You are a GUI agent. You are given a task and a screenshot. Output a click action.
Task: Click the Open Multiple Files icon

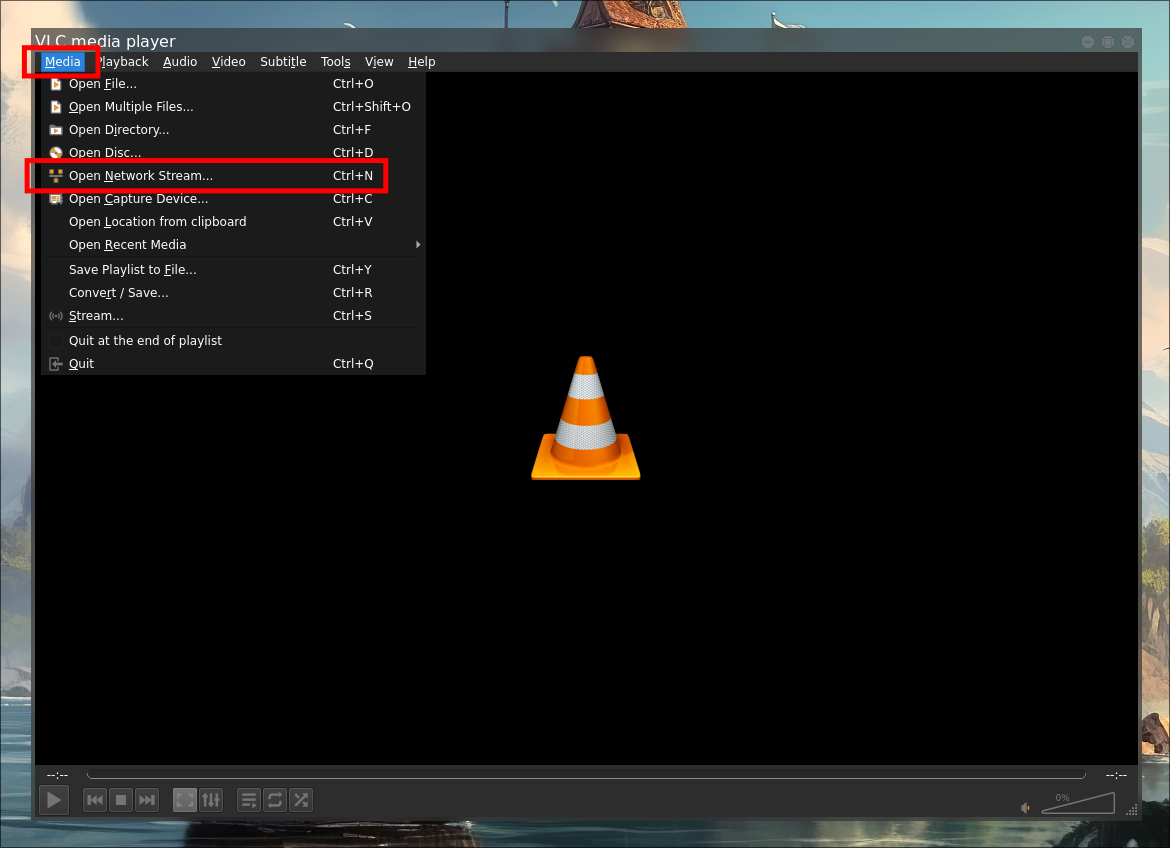[55, 107]
